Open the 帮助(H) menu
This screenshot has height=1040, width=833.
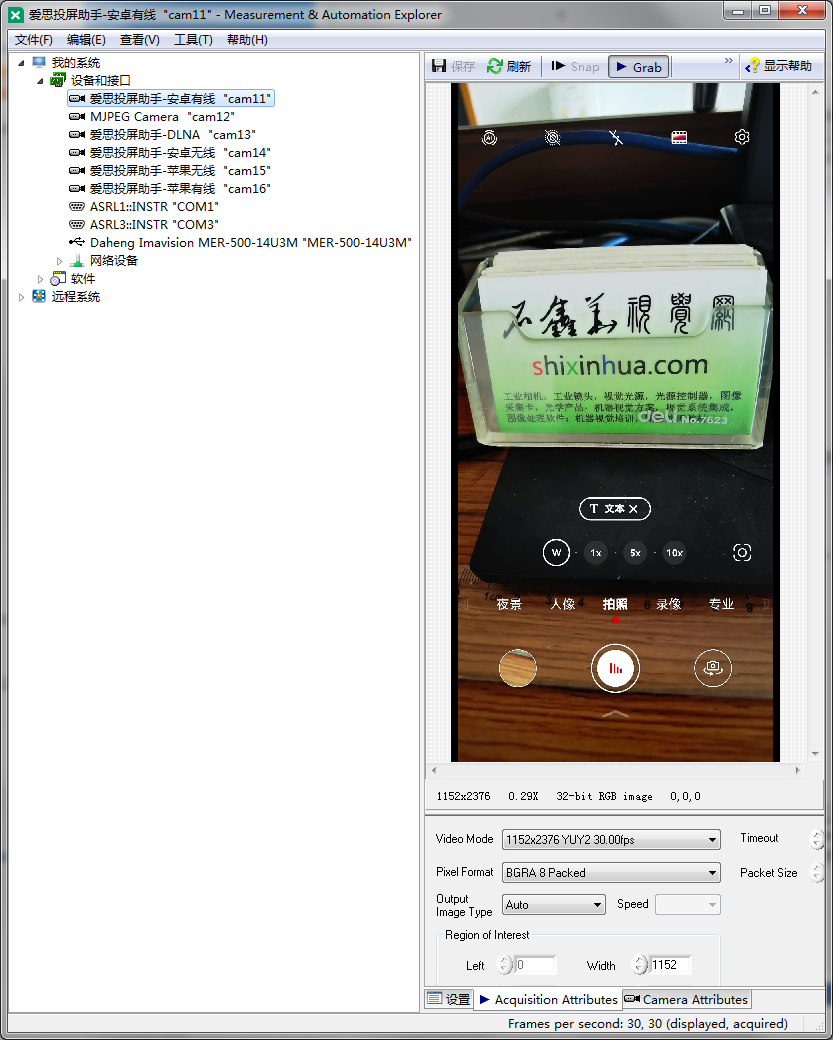(247, 40)
